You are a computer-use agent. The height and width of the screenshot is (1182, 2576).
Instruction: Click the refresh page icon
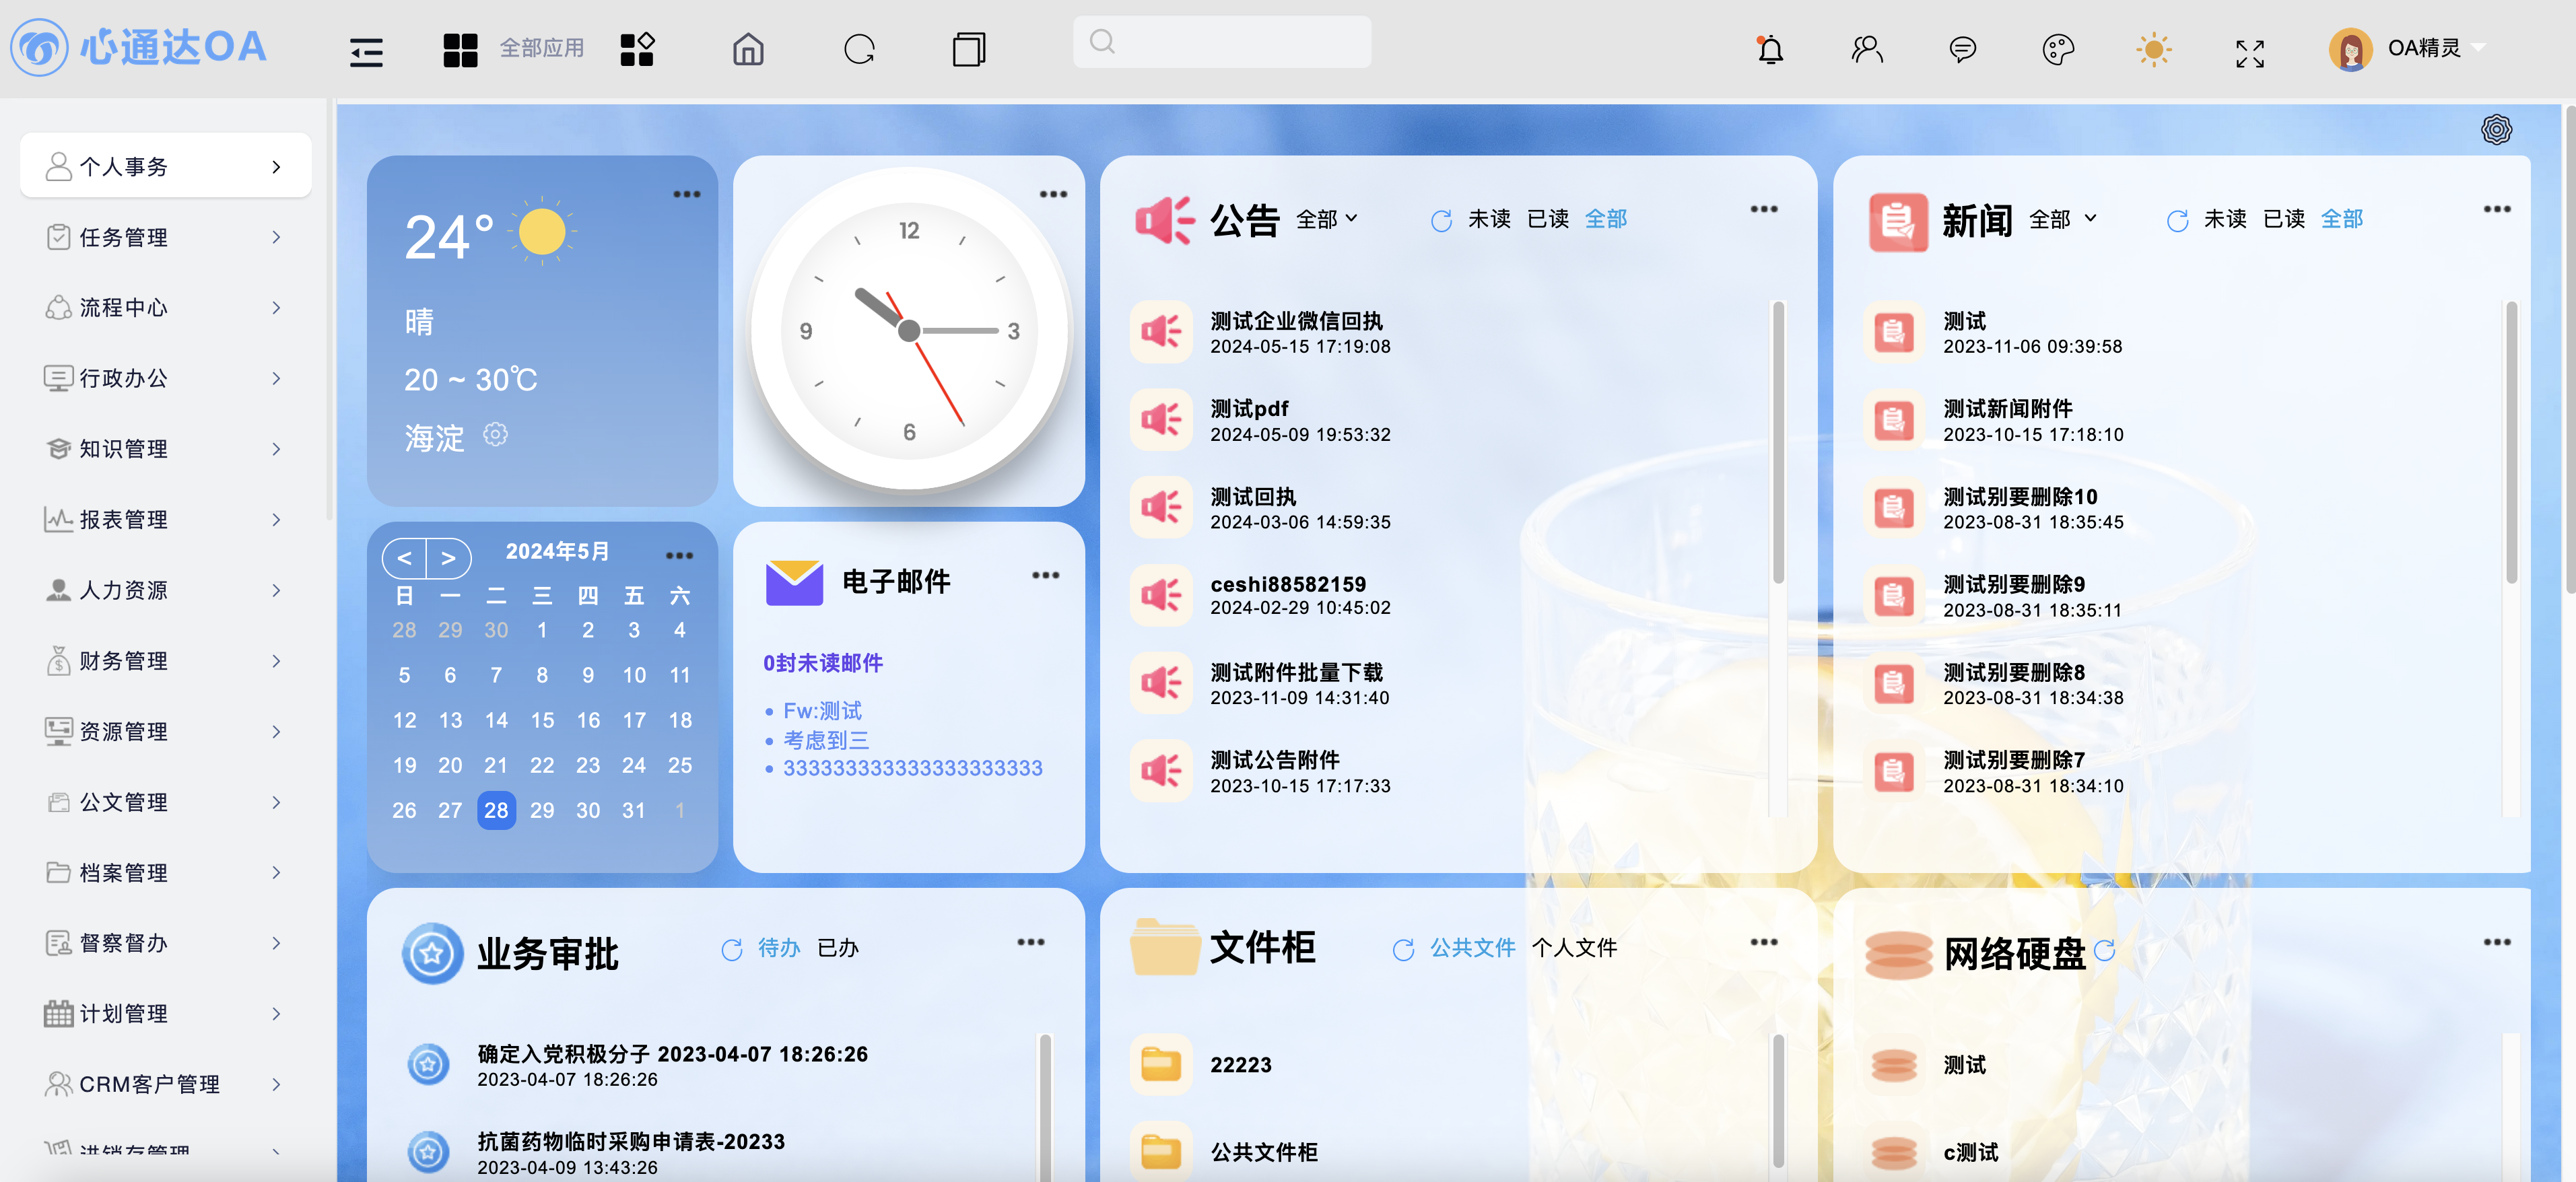[859, 49]
